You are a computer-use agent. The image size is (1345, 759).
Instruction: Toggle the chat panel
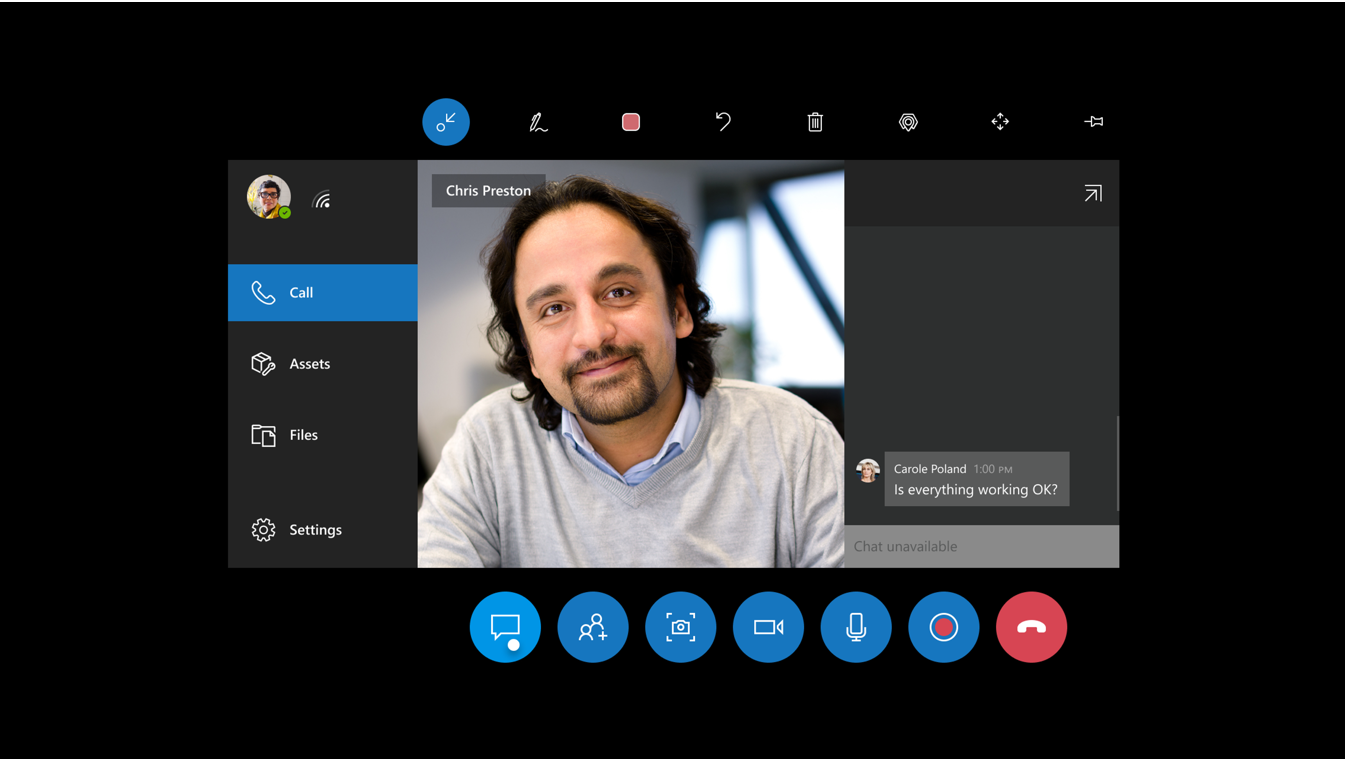pos(505,627)
